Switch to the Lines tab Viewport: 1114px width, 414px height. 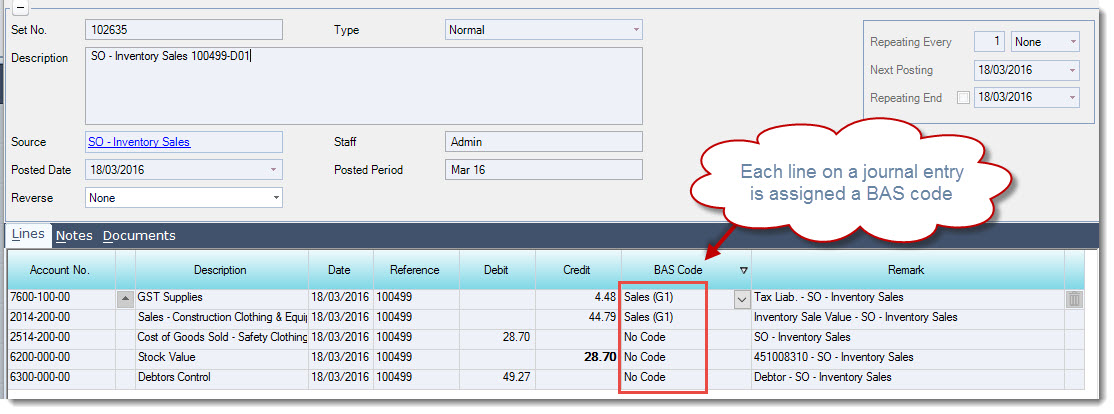click(x=28, y=234)
